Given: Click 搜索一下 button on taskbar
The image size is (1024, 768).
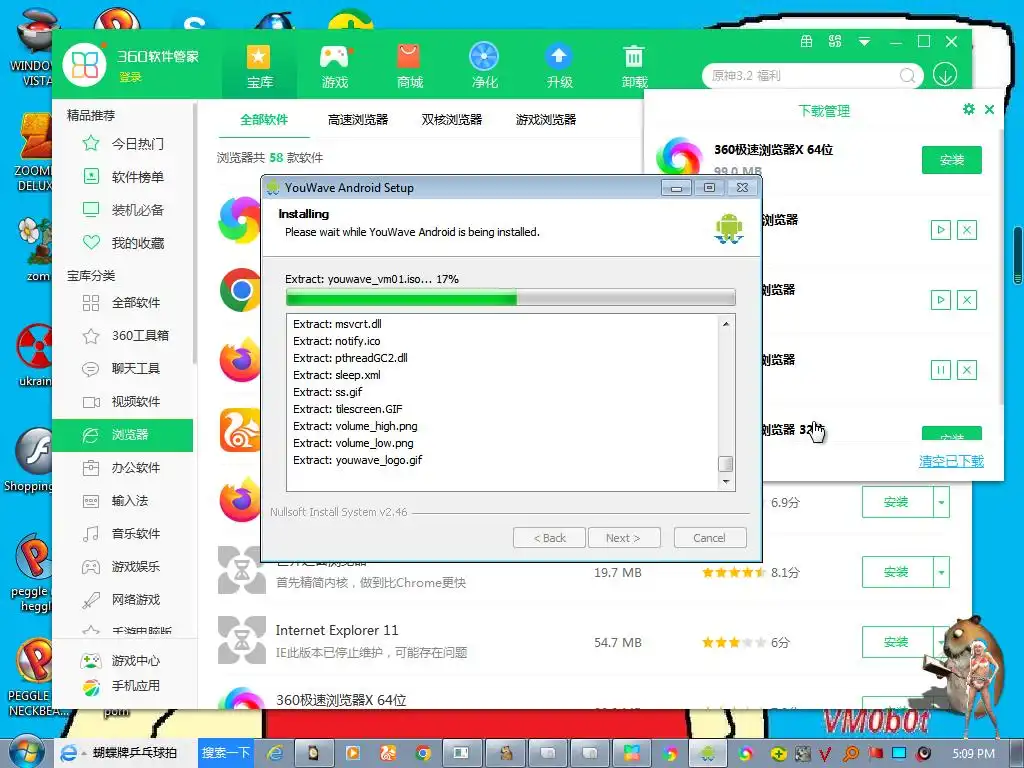Looking at the screenshot, I should click(226, 753).
